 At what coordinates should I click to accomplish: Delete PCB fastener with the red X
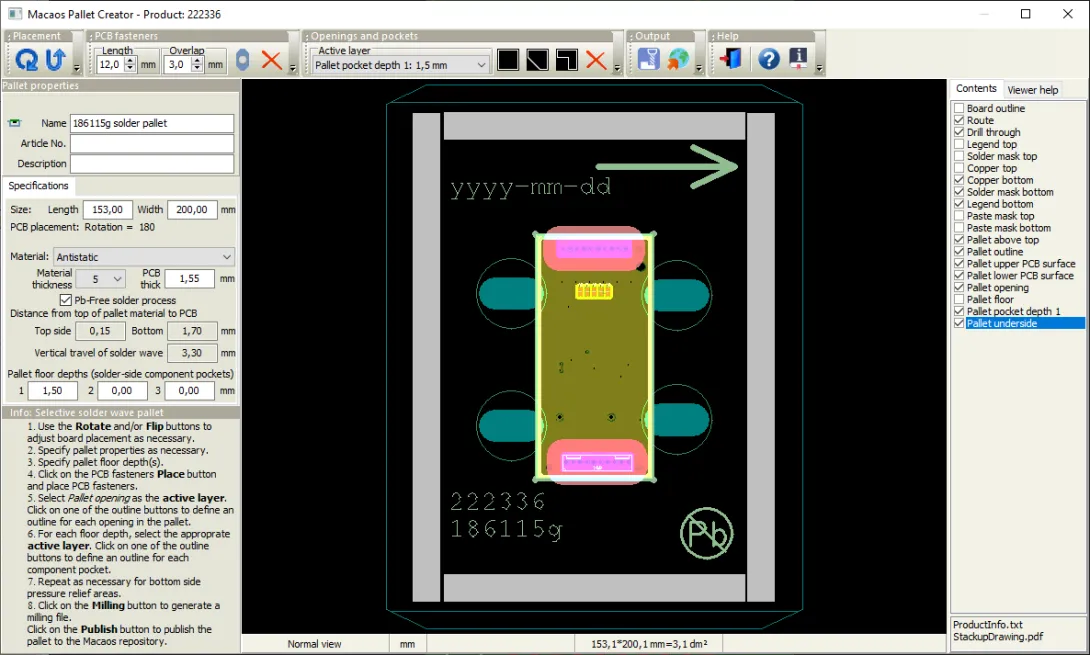(272, 60)
